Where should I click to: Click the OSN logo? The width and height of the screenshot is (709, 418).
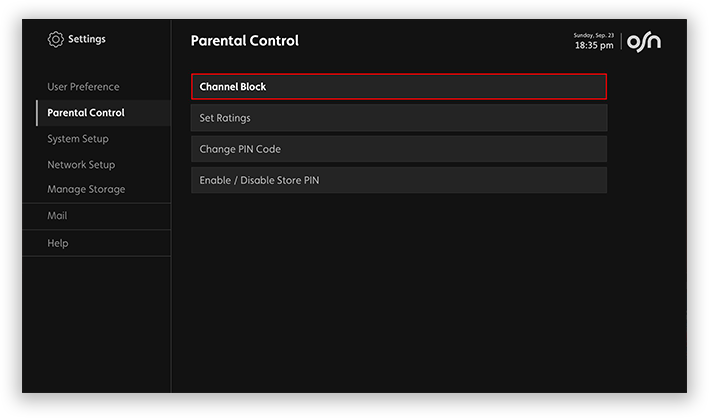click(x=643, y=42)
